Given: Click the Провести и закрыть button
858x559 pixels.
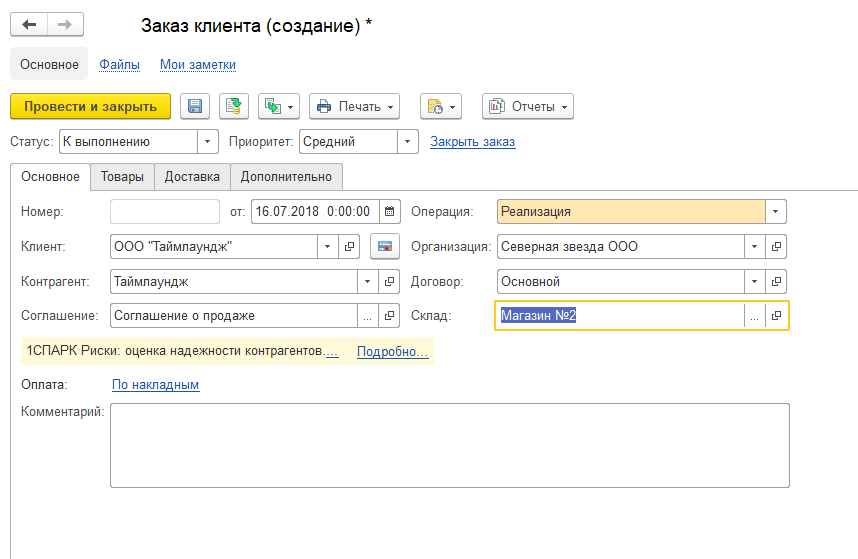Looking at the screenshot, I should [90, 106].
